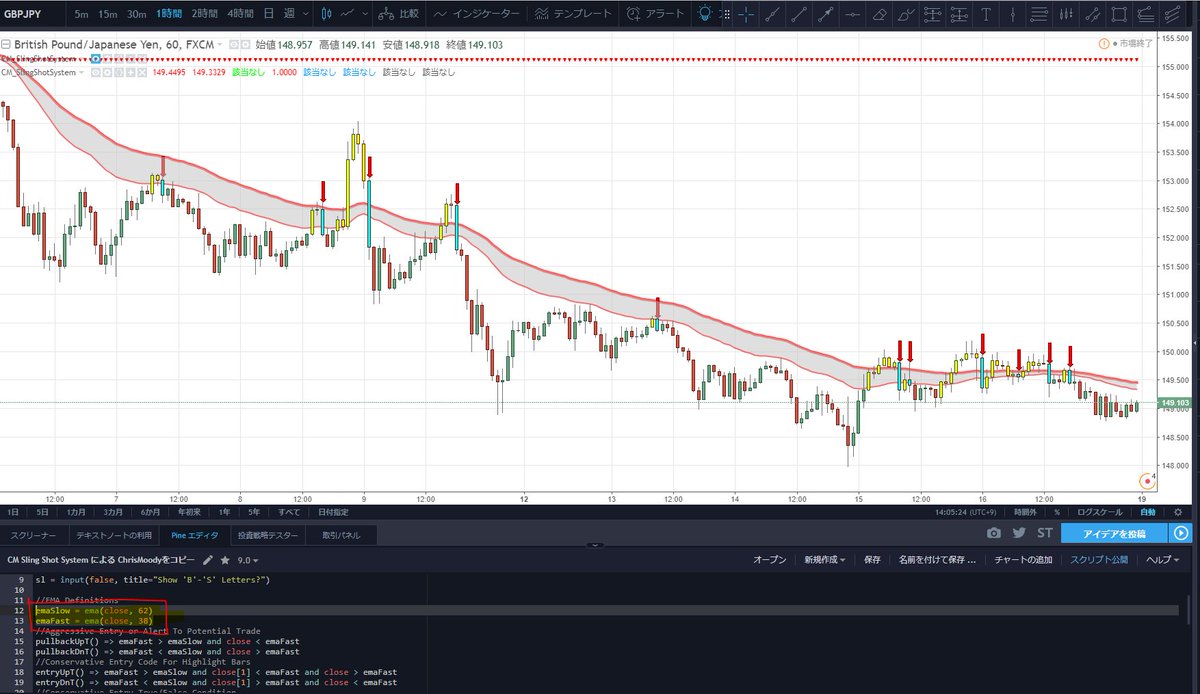Click the オープン script menu item
This screenshot has width=1200, height=694.
point(770,560)
